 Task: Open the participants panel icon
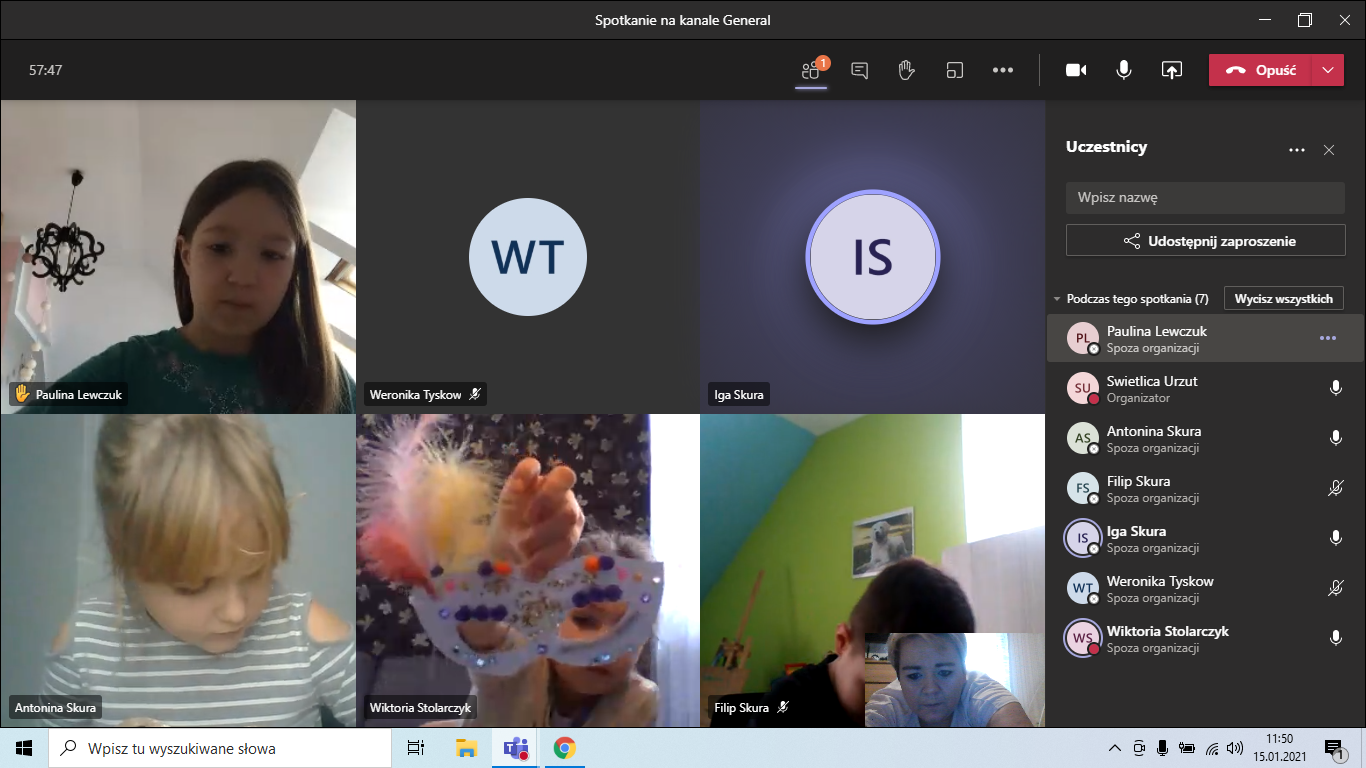[811, 70]
